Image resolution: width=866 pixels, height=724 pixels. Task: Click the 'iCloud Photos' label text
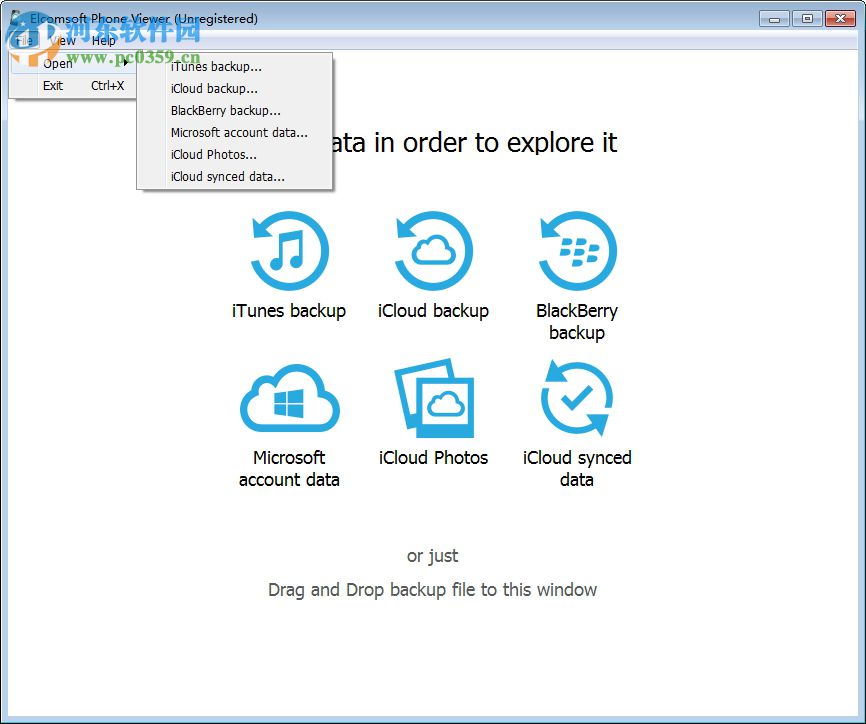433,457
